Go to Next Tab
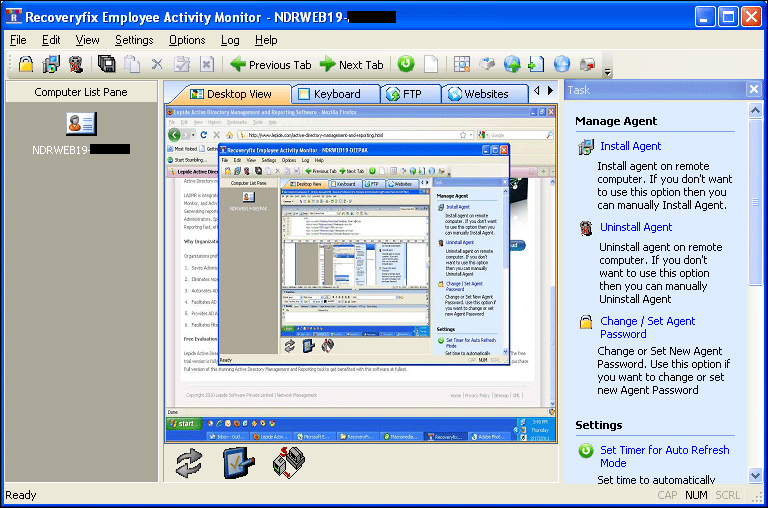The width and height of the screenshot is (768, 508). [x=351, y=65]
